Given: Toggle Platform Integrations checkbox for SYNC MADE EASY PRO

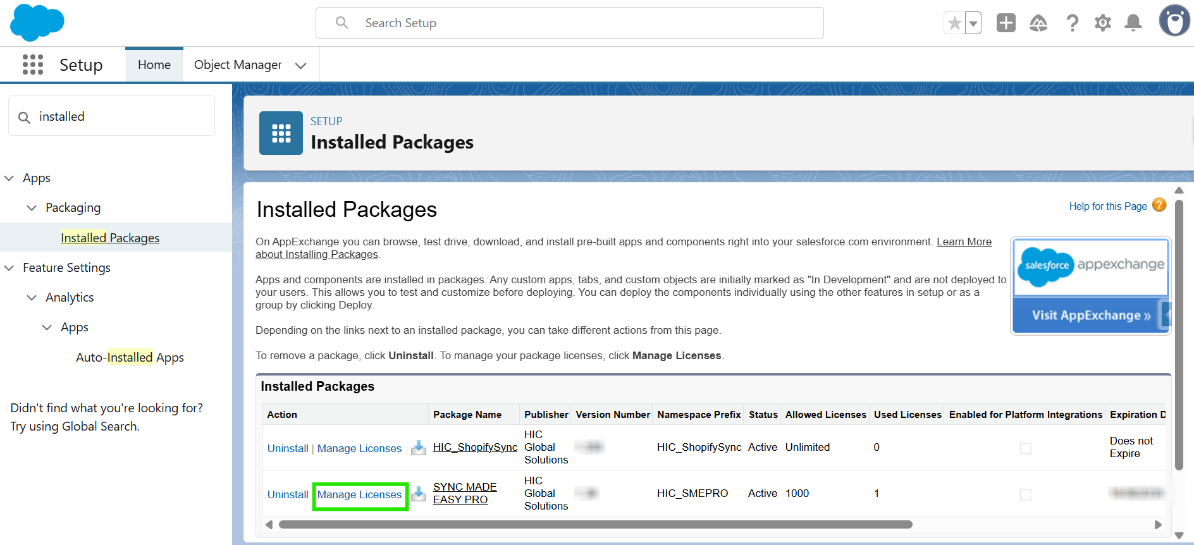Looking at the screenshot, I should [1025, 495].
